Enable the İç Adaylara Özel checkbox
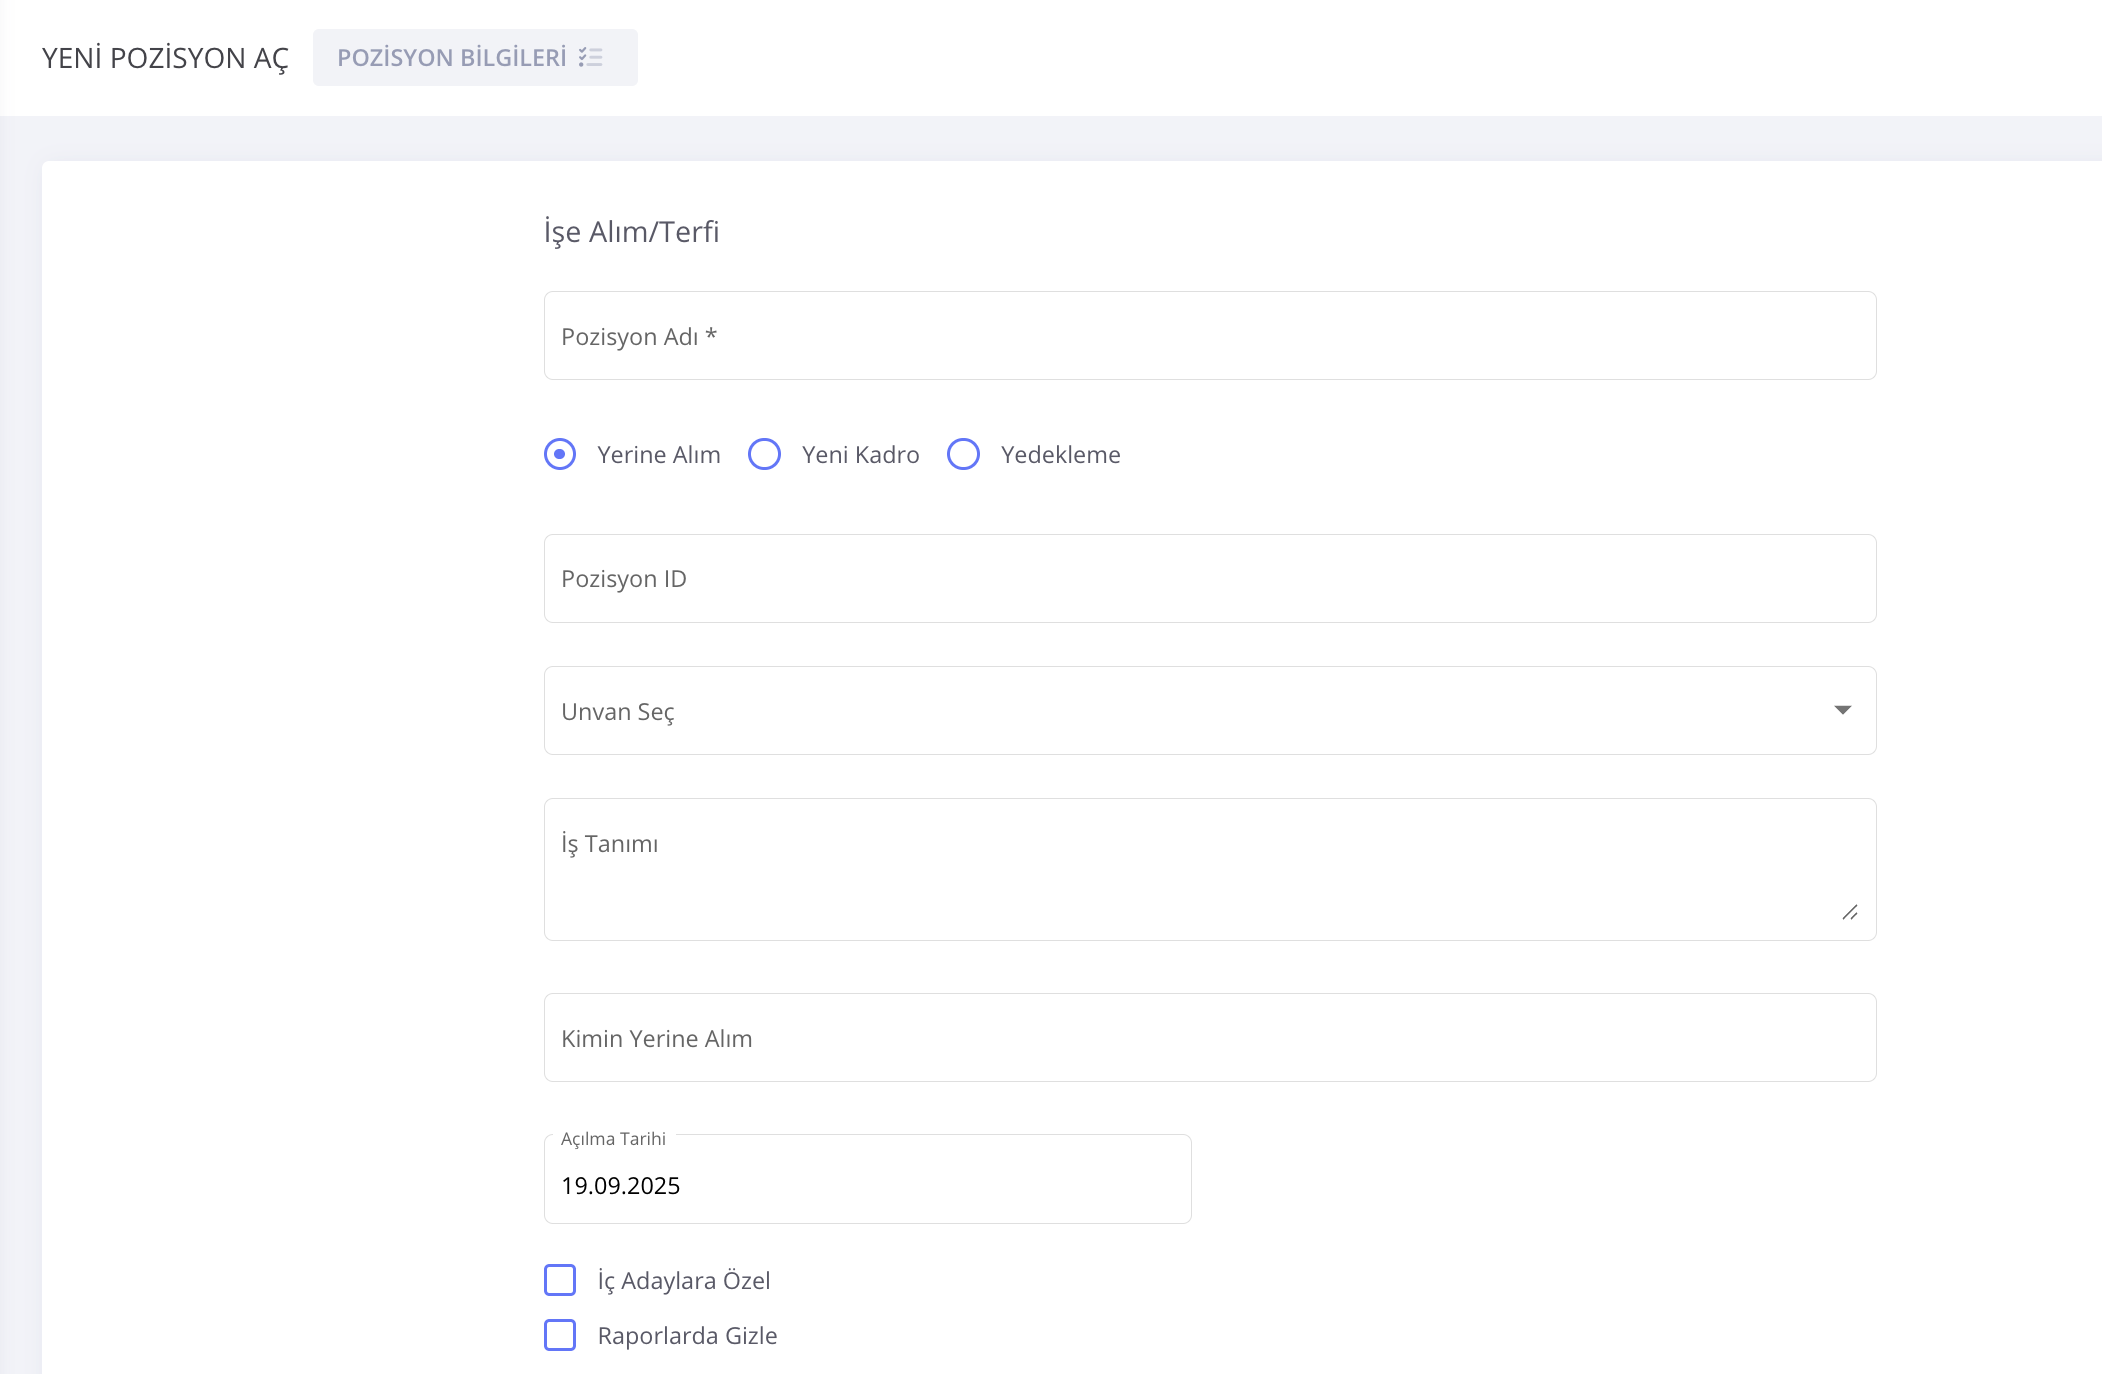The height and width of the screenshot is (1374, 2102). tap(560, 1280)
